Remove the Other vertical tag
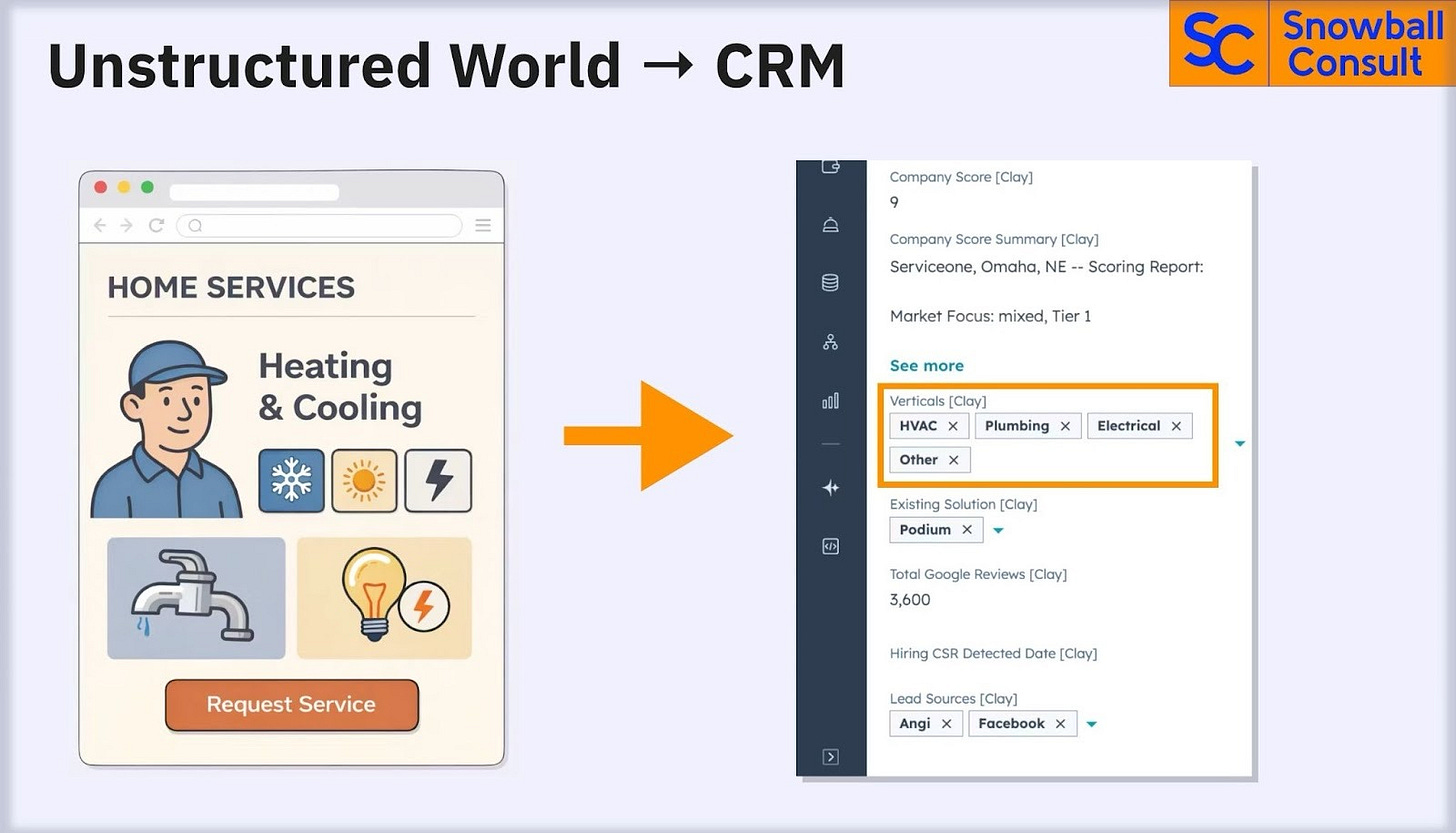 [x=953, y=460]
